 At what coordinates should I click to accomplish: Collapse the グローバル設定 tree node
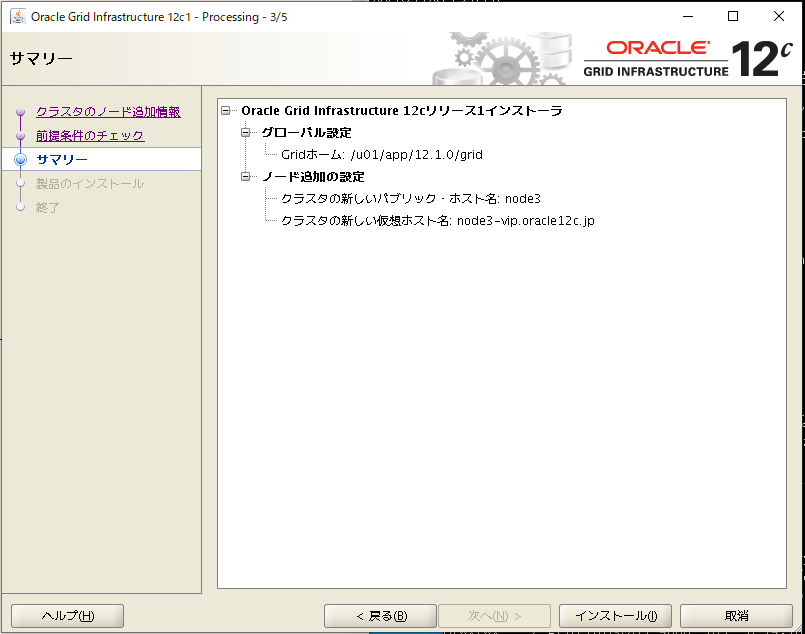pos(245,132)
